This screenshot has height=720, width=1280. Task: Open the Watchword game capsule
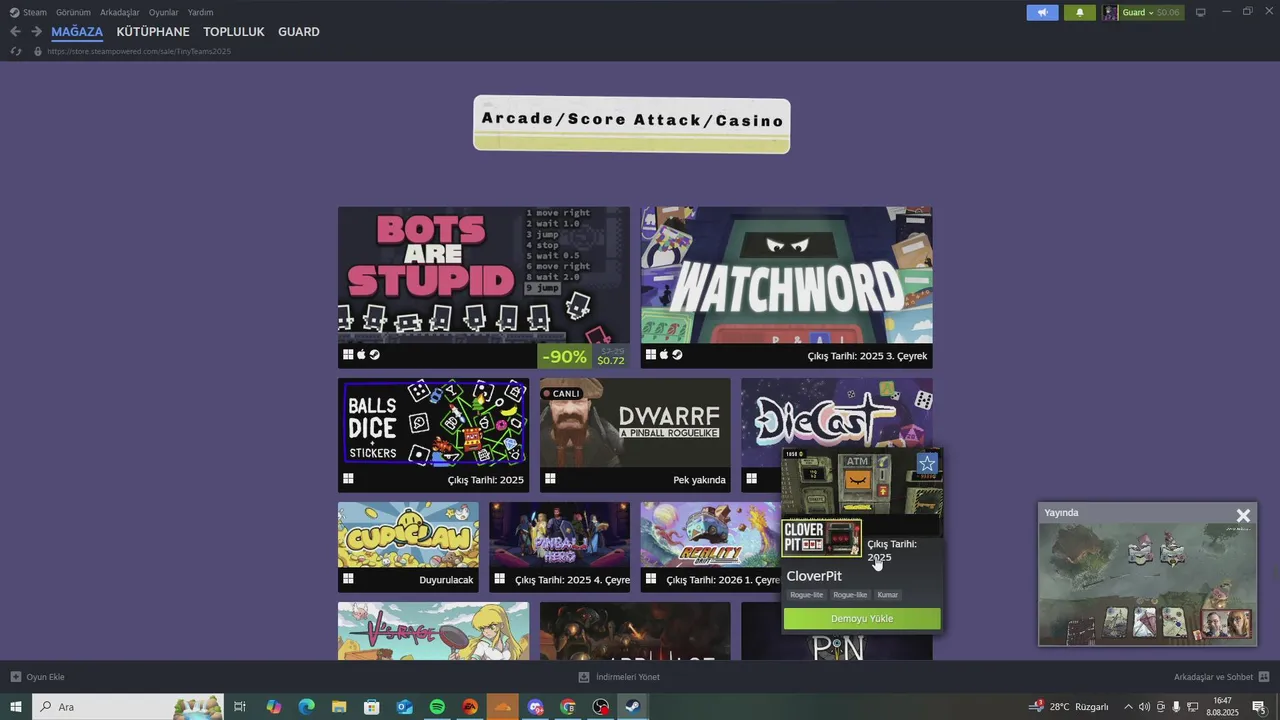(787, 287)
